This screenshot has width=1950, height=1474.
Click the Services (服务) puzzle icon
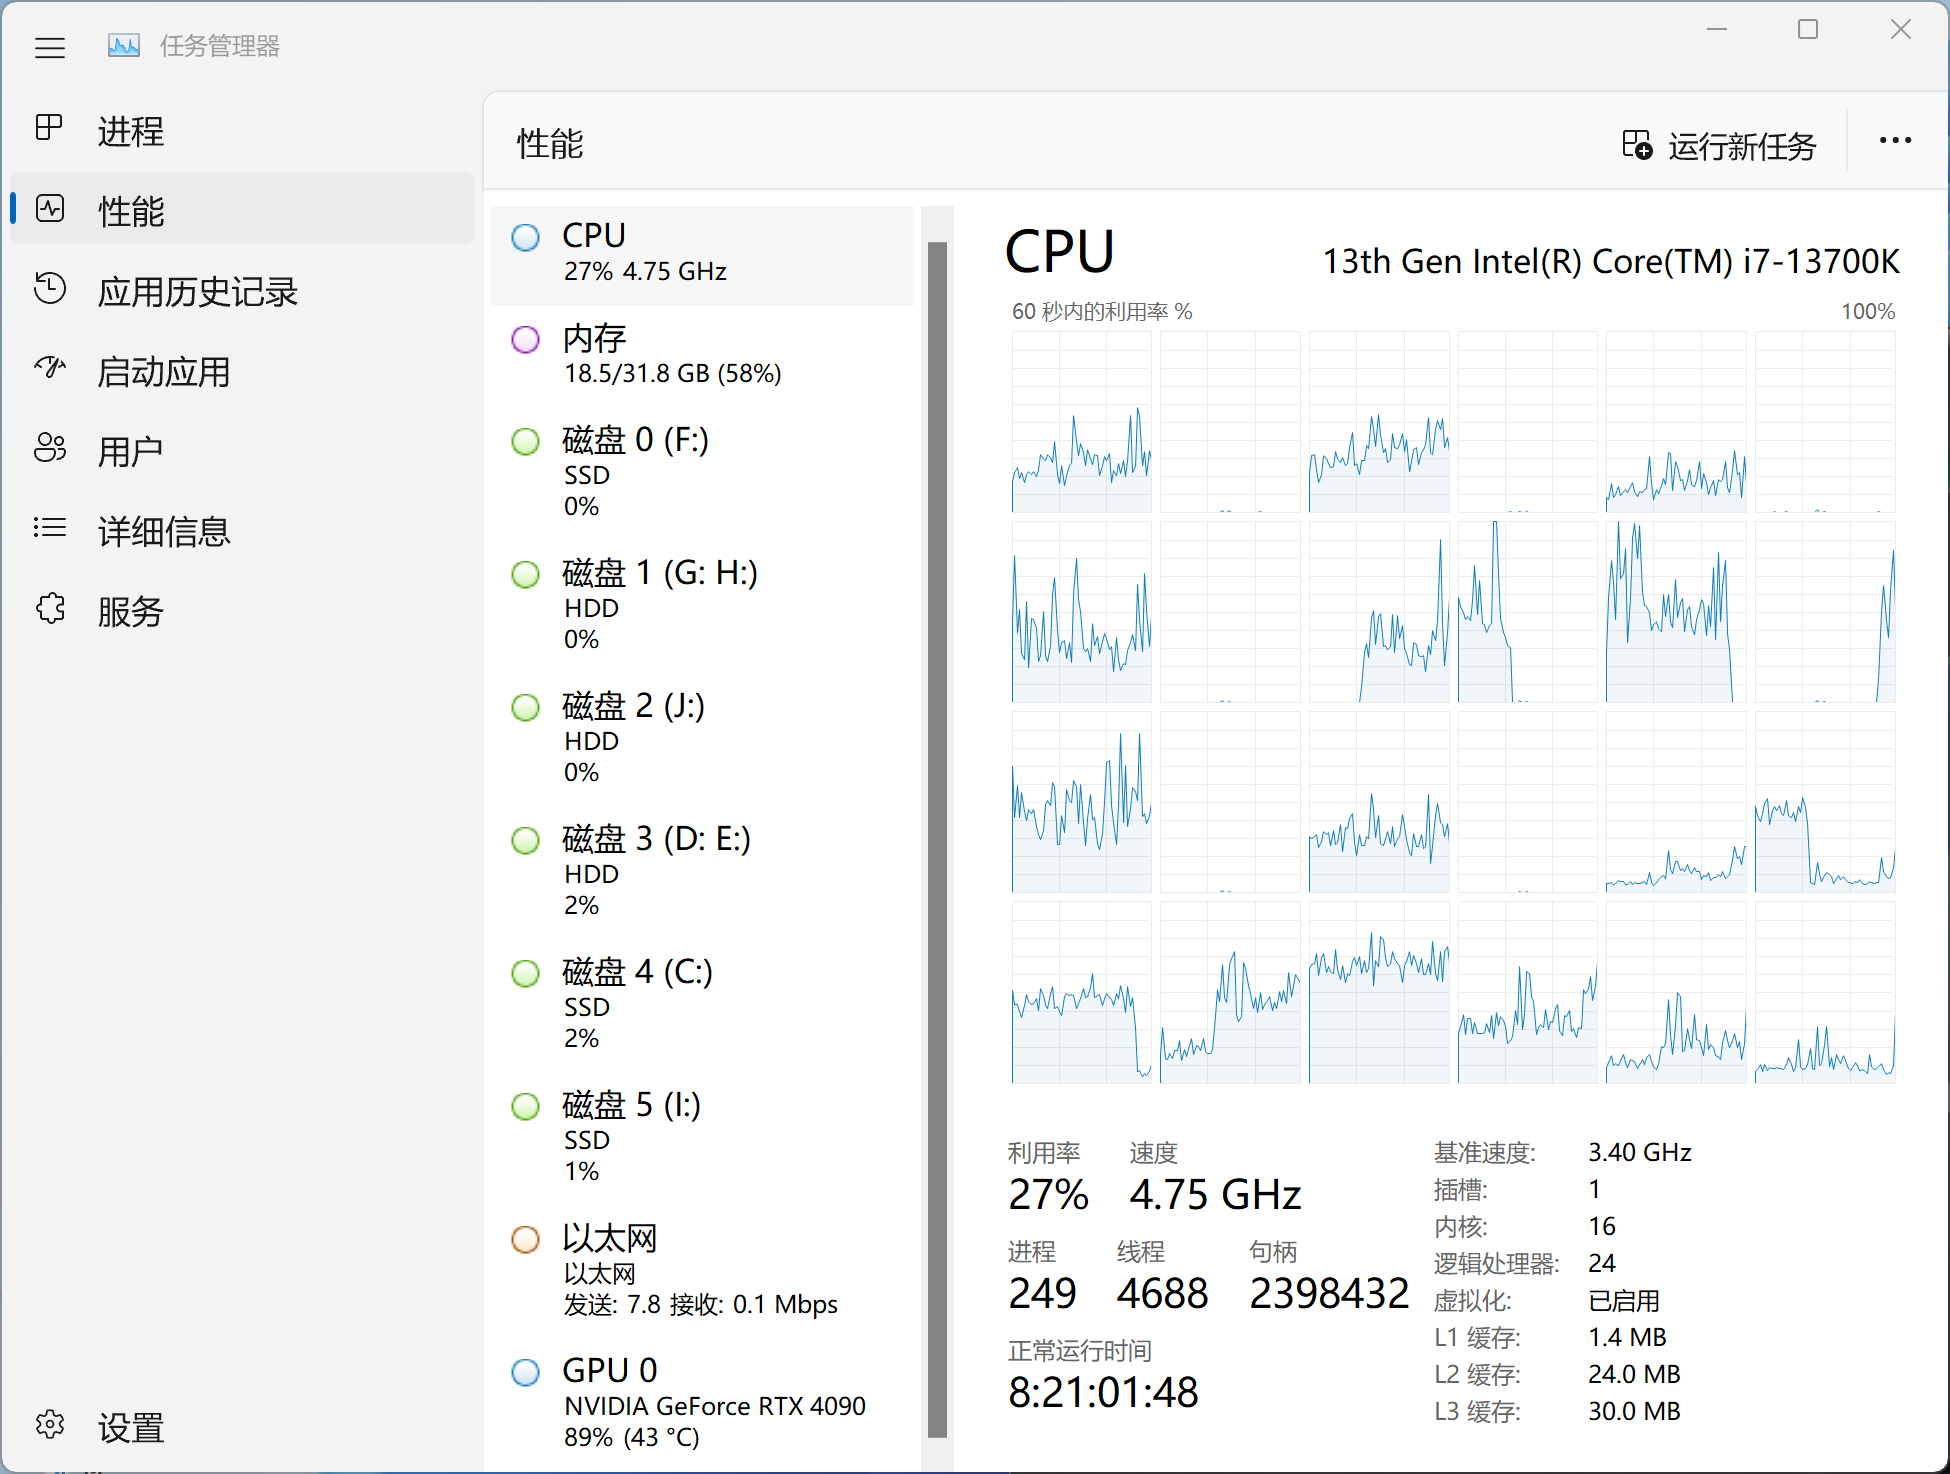[x=49, y=608]
